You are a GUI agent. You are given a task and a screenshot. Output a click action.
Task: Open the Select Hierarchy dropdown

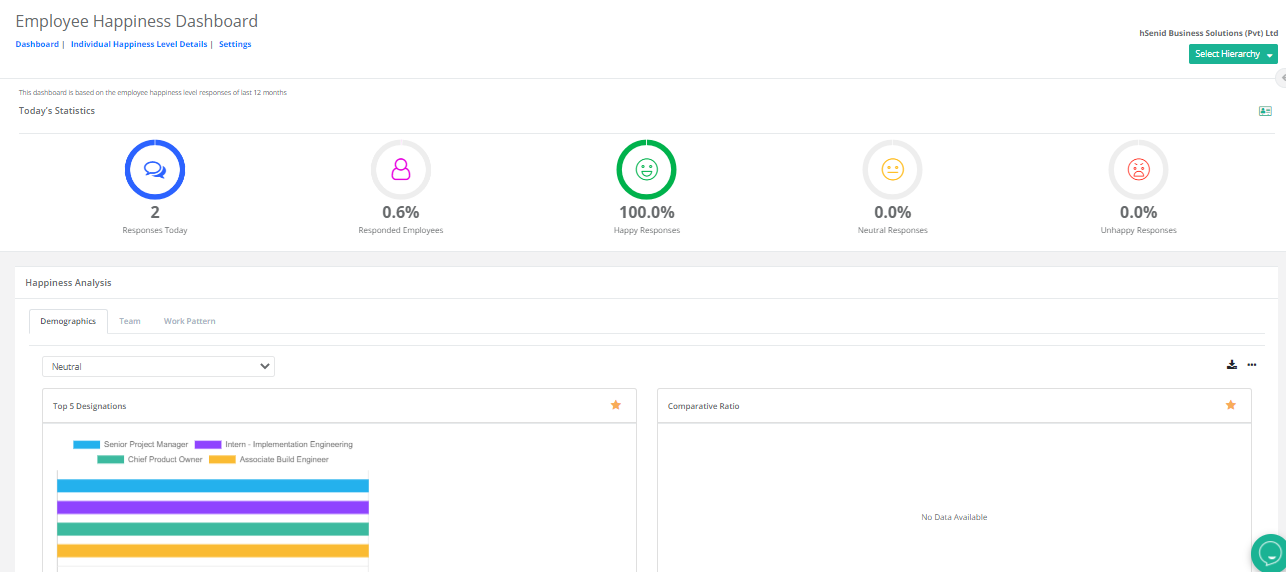coord(1233,54)
